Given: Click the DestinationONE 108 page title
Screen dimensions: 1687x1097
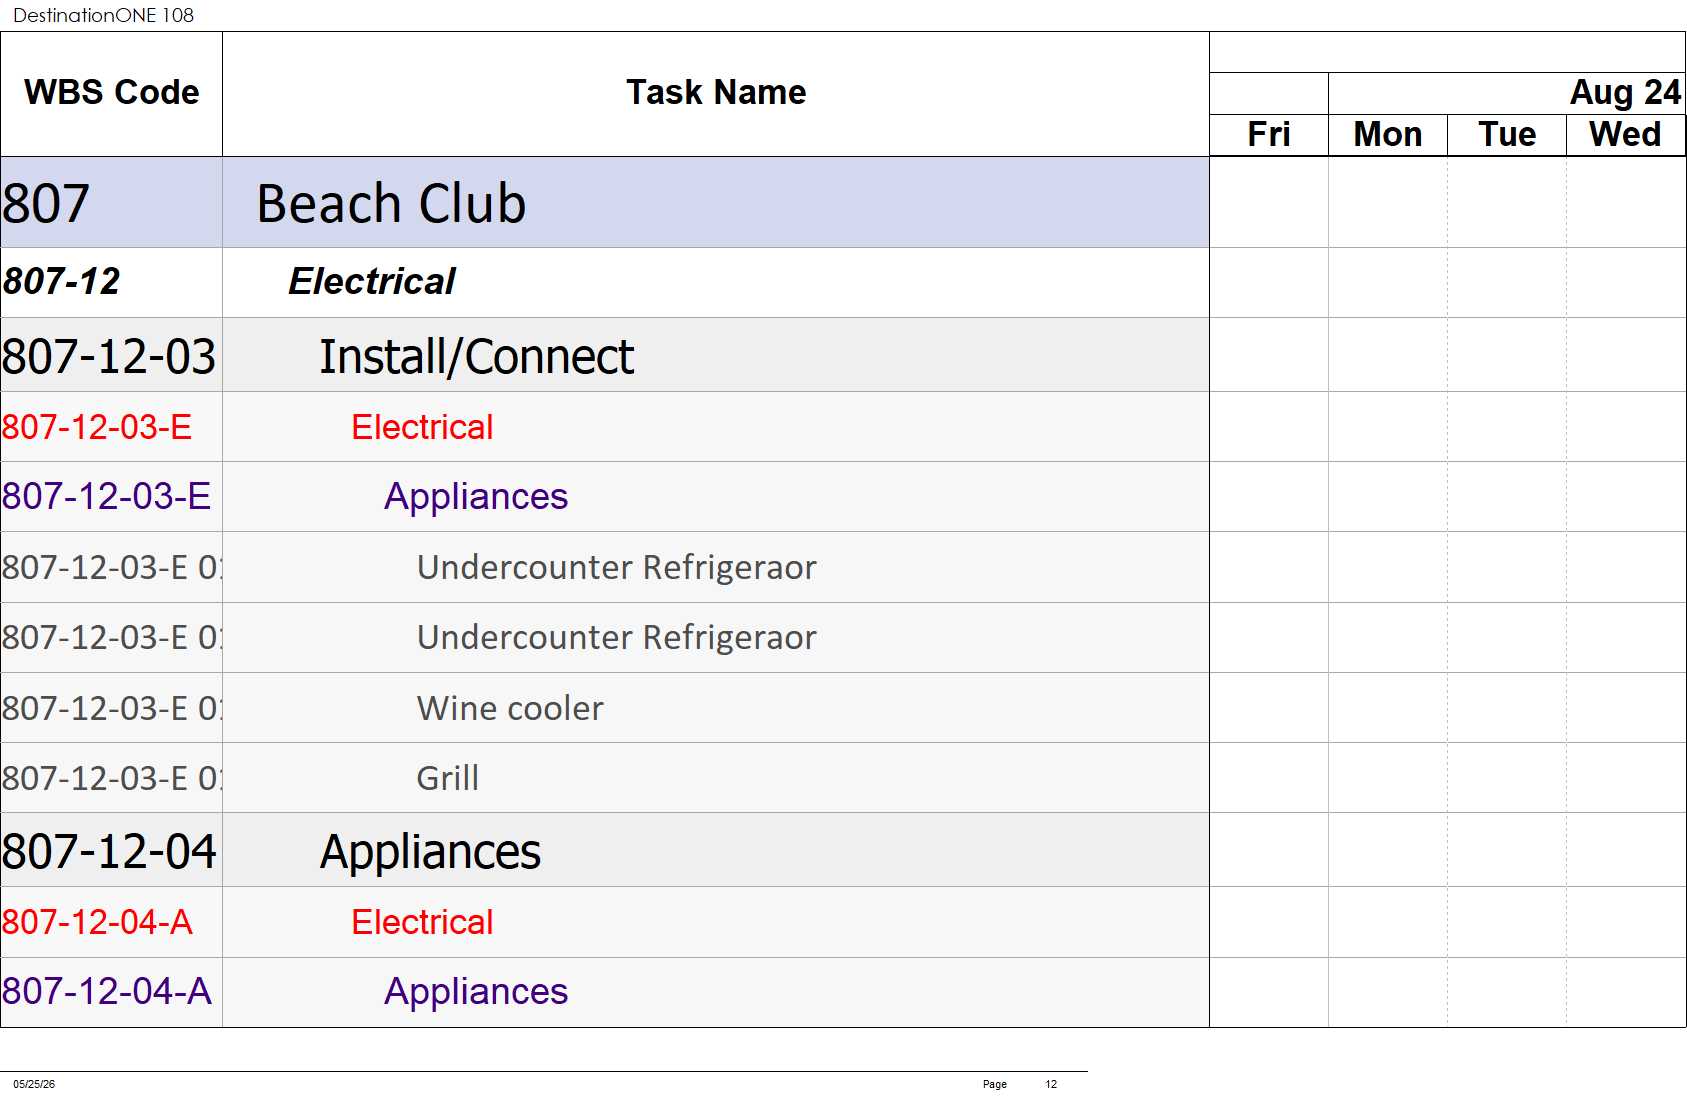Looking at the screenshot, I should pos(103,15).
